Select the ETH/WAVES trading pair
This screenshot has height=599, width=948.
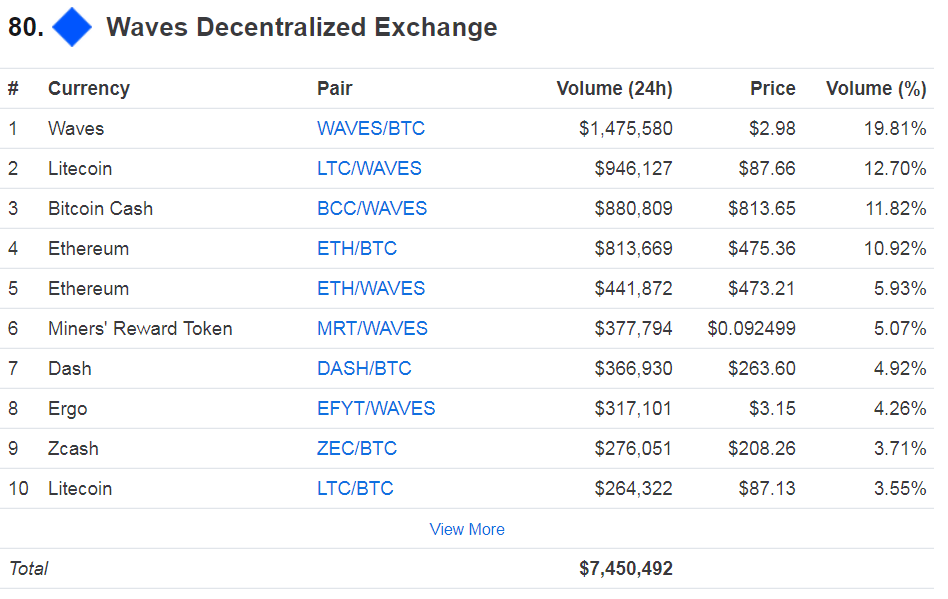371,288
